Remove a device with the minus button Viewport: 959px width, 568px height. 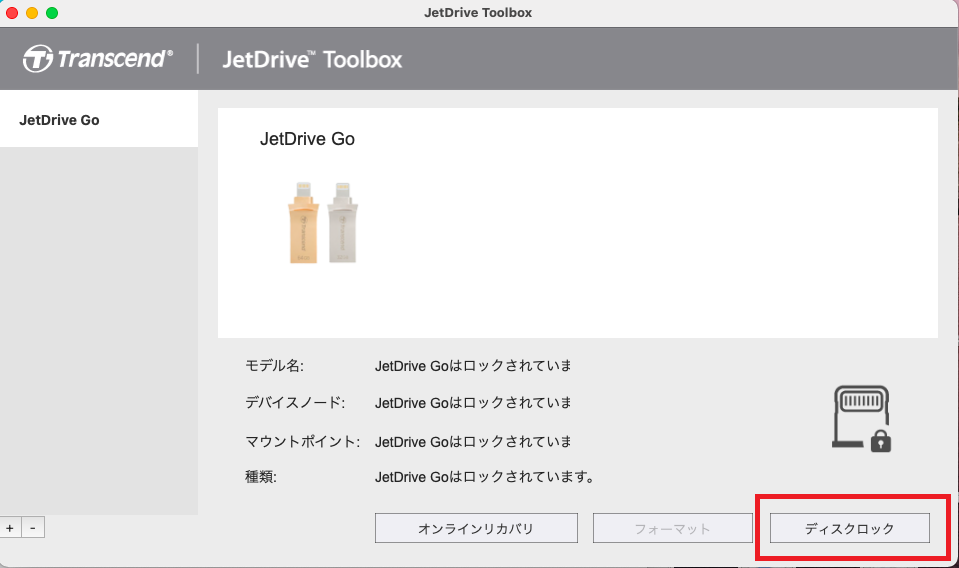33,528
